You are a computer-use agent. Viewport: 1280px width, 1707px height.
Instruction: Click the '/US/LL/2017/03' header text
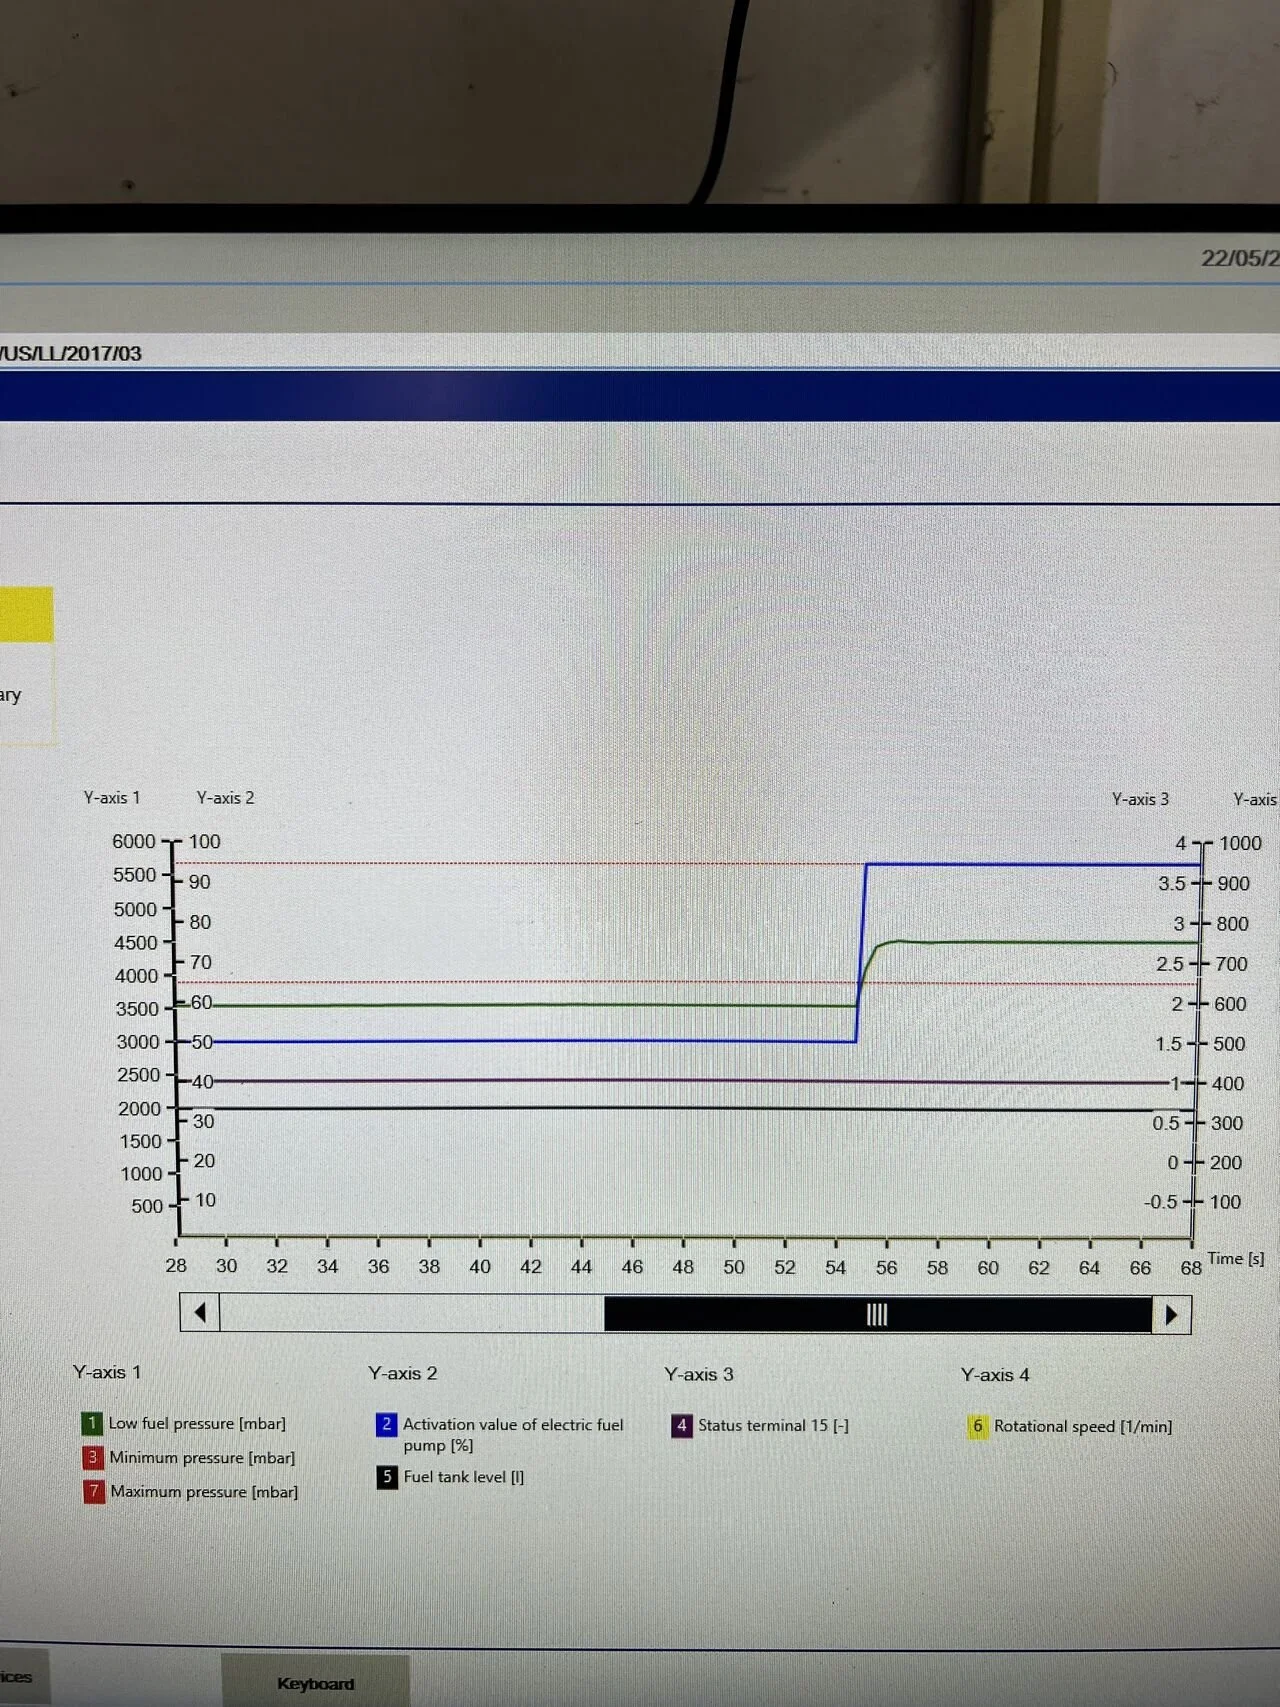coord(70,353)
